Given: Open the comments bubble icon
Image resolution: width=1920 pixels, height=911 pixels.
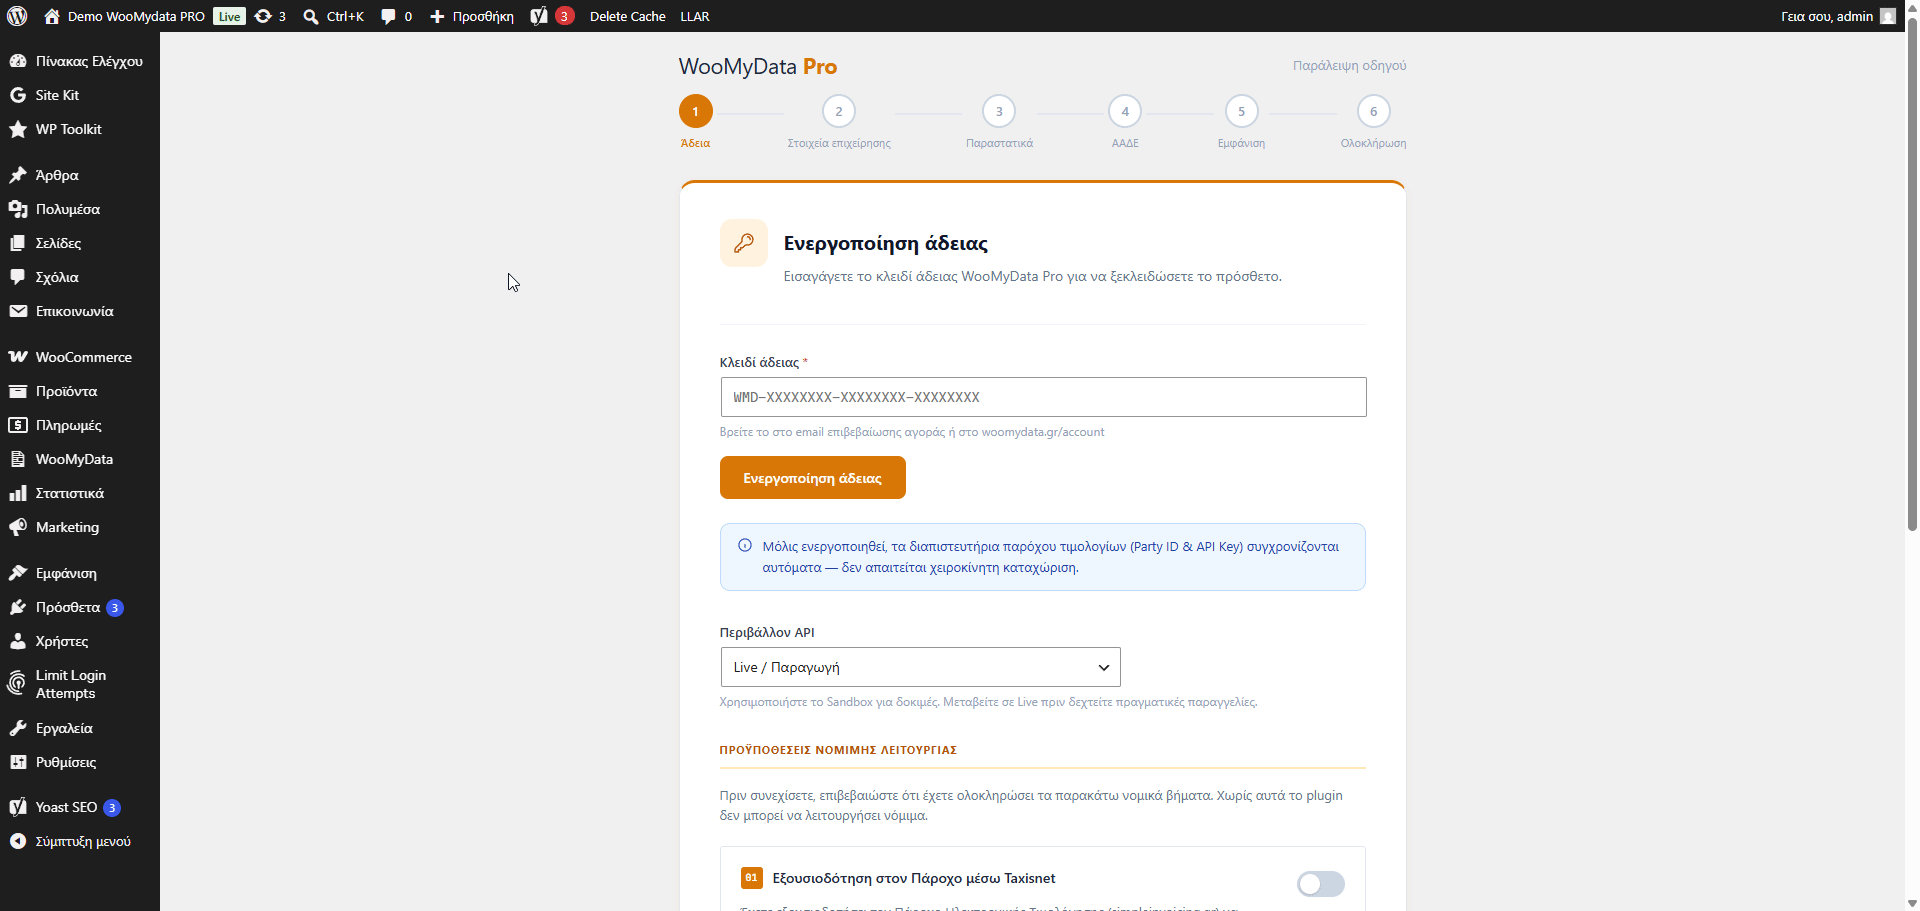Looking at the screenshot, I should pos(388,16).
